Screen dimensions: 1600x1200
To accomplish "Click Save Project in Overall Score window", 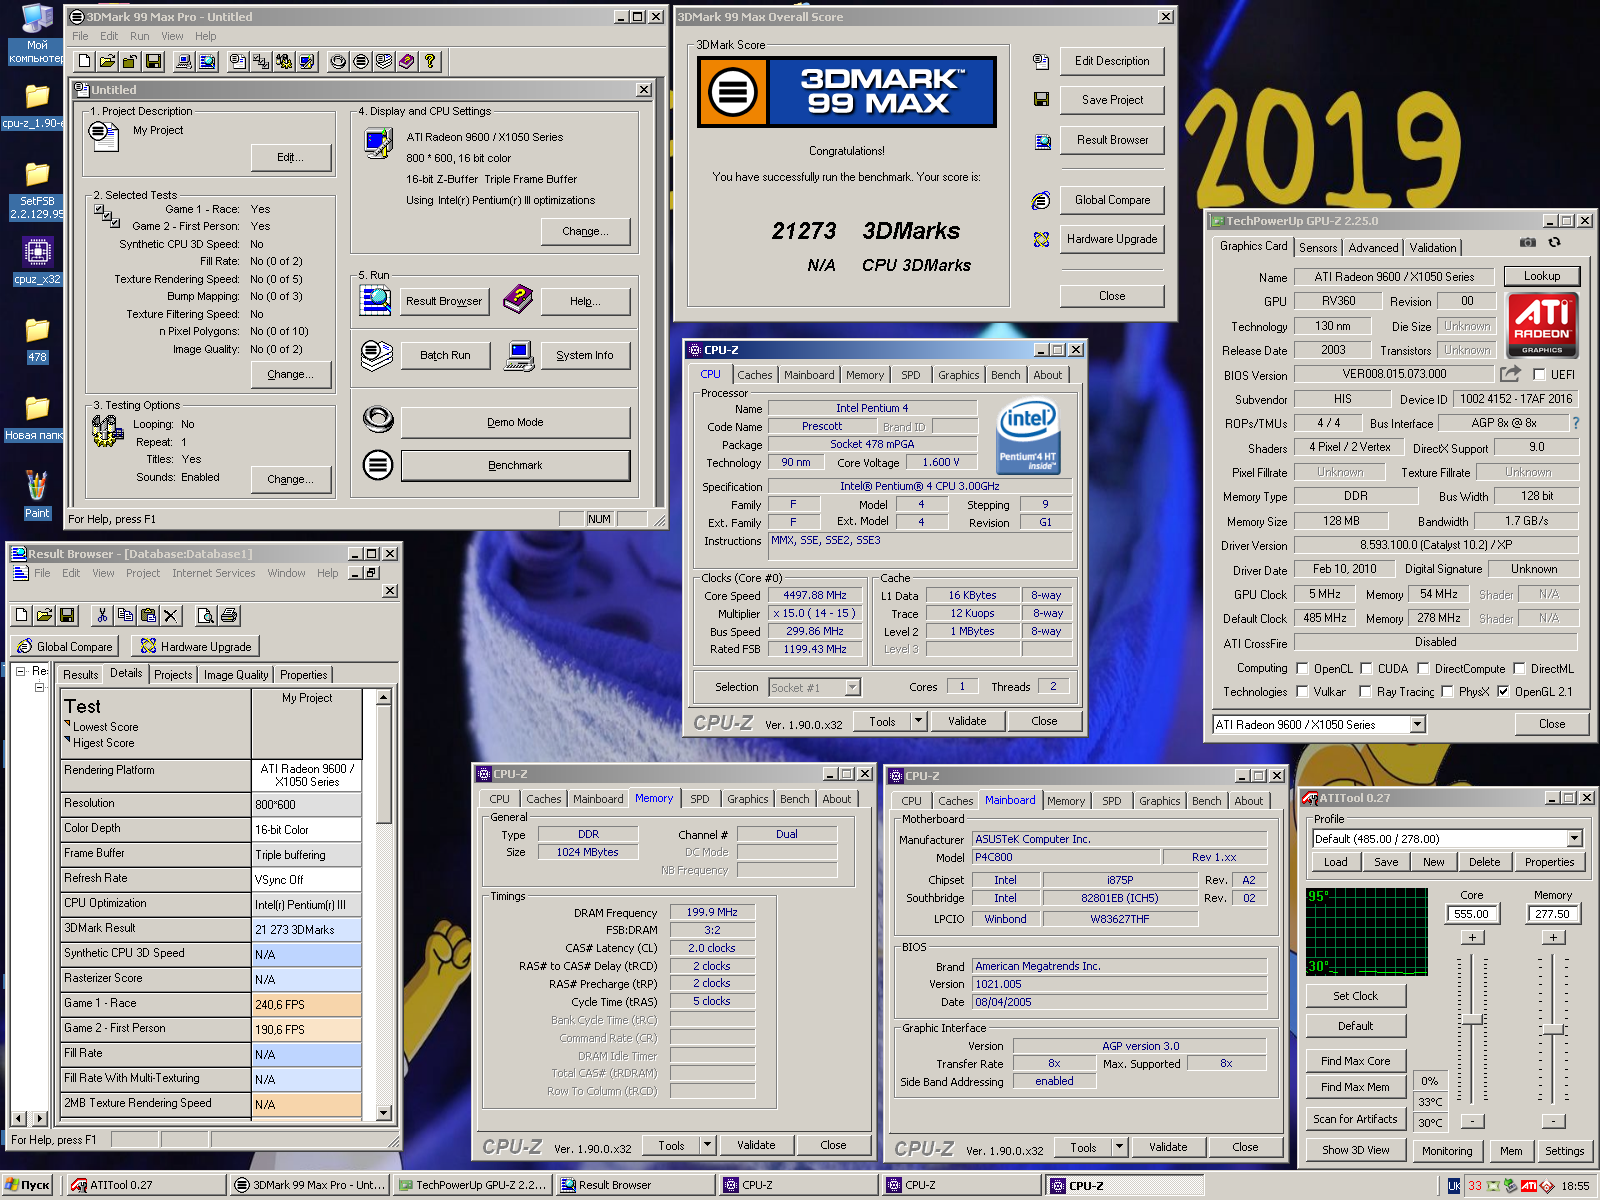I will tap(1112, 100).
